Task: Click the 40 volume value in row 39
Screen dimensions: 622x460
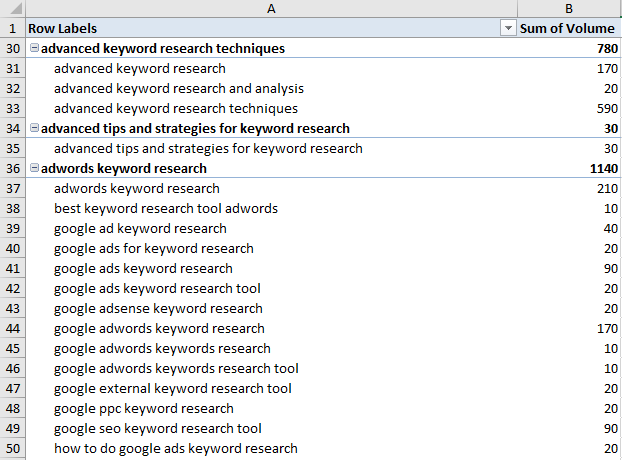Action: coord(569,228)
